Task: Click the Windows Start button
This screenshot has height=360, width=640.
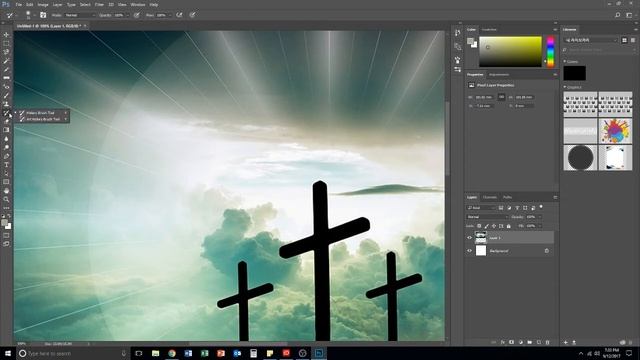Action: click(x=8, y=353)
